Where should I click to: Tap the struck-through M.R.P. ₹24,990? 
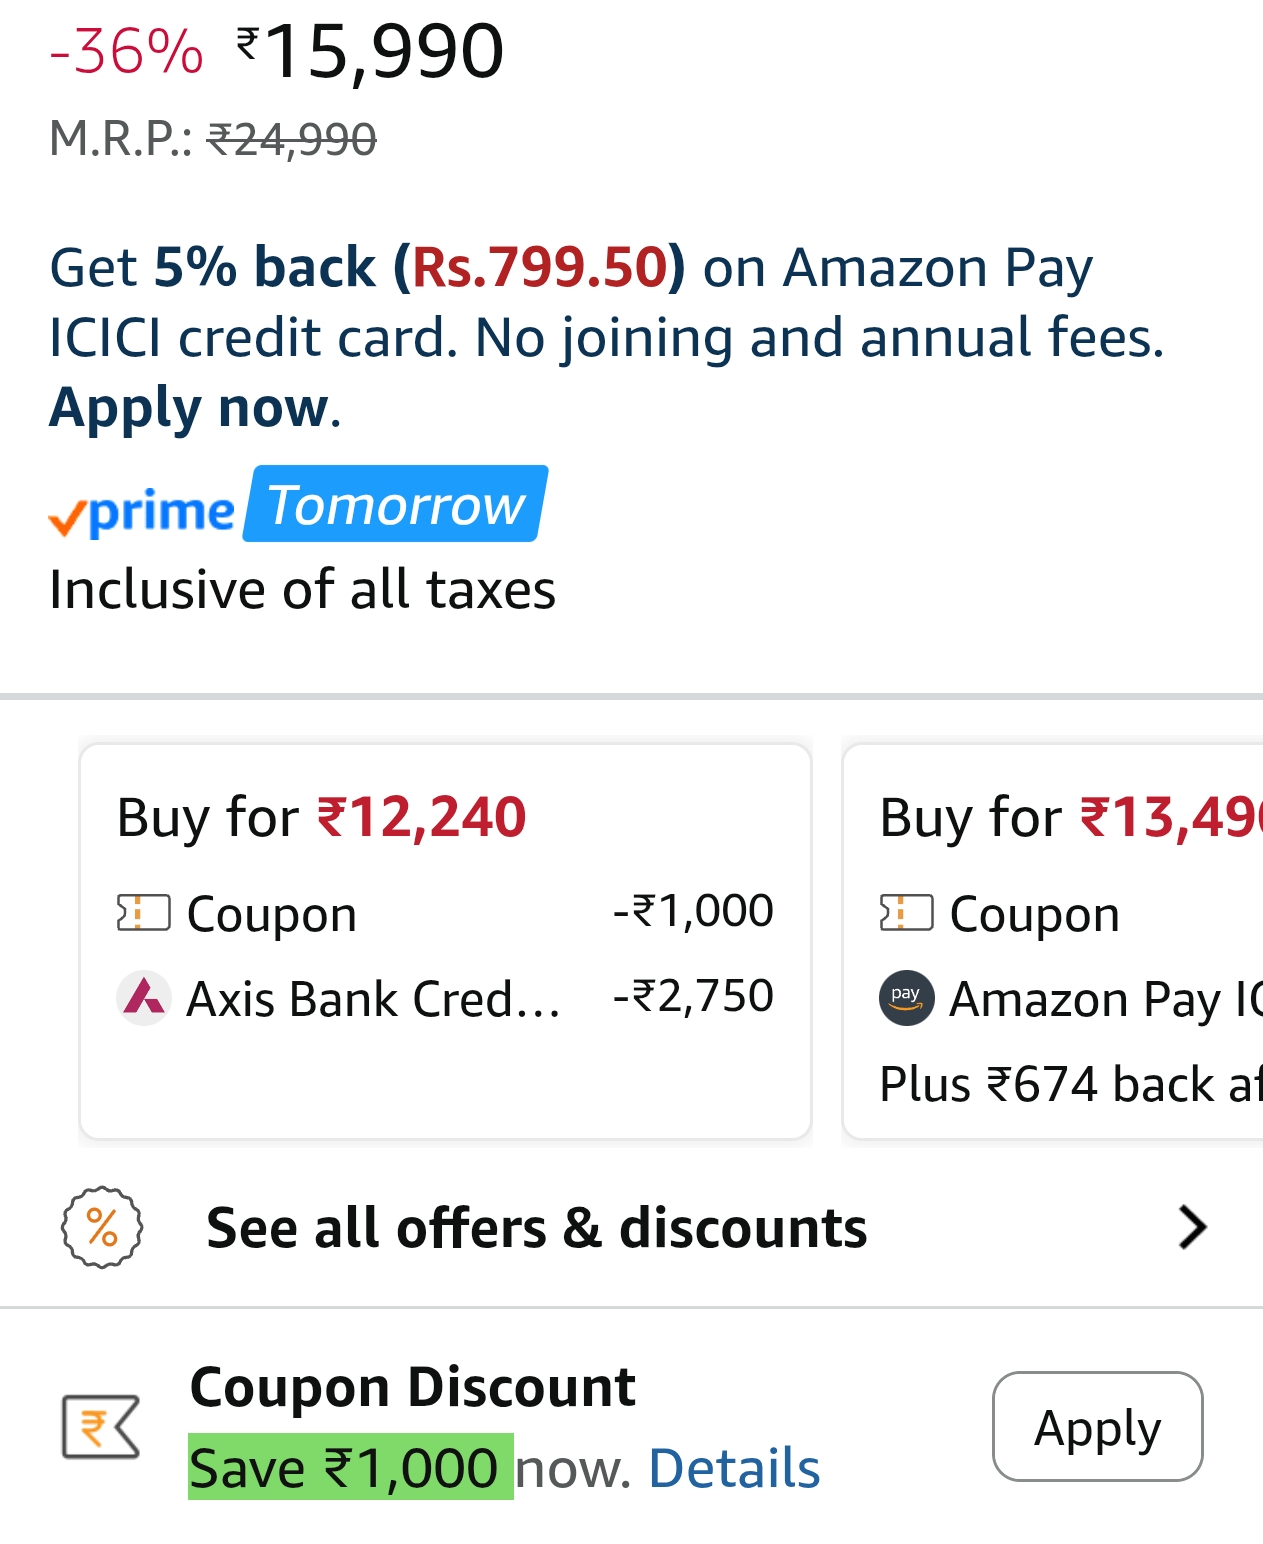point(291,139)
